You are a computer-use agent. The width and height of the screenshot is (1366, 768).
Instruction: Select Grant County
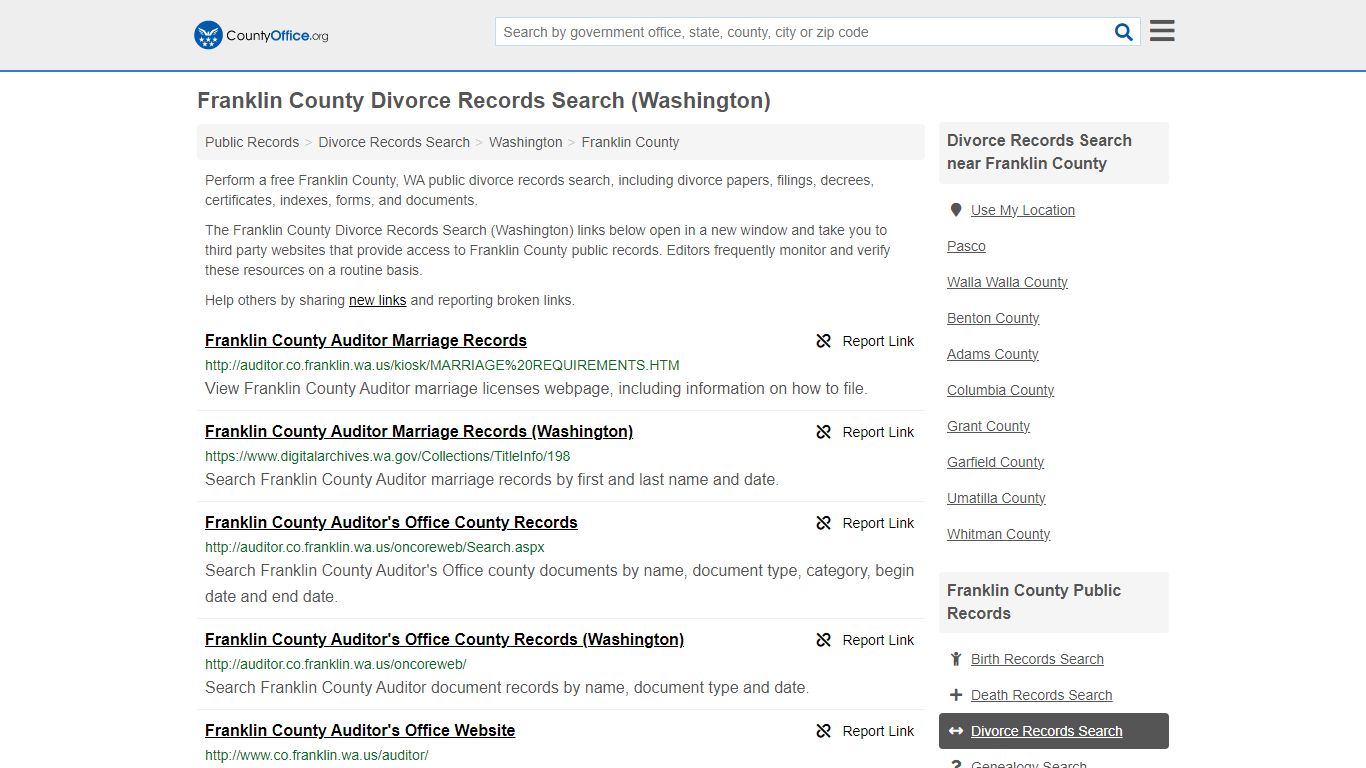click(988, 426)
